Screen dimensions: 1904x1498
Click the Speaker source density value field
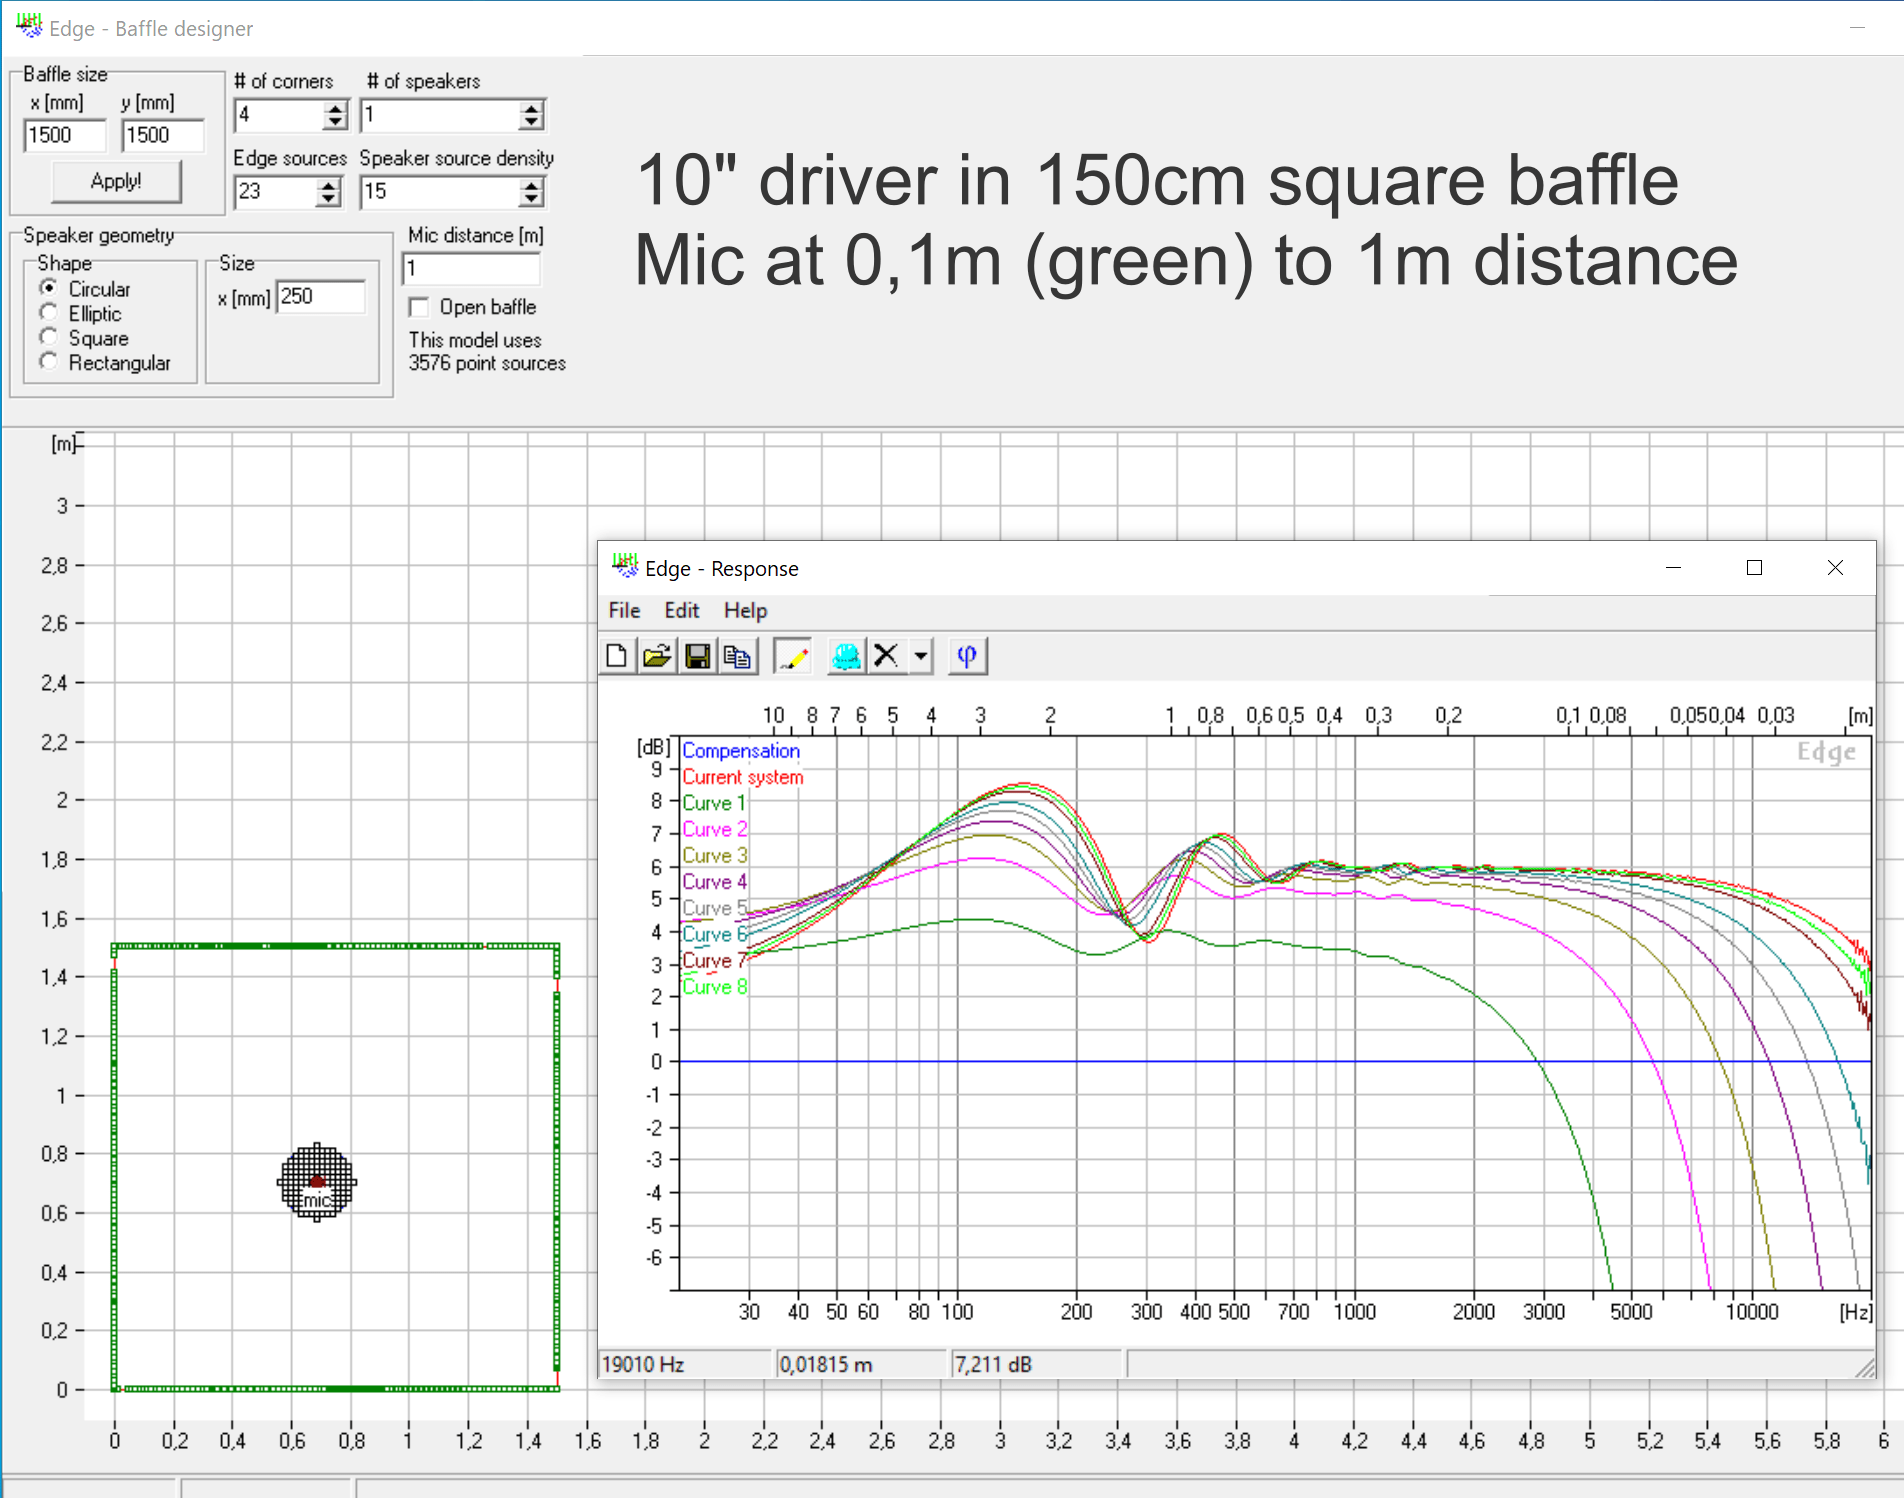tap(441, 192)
